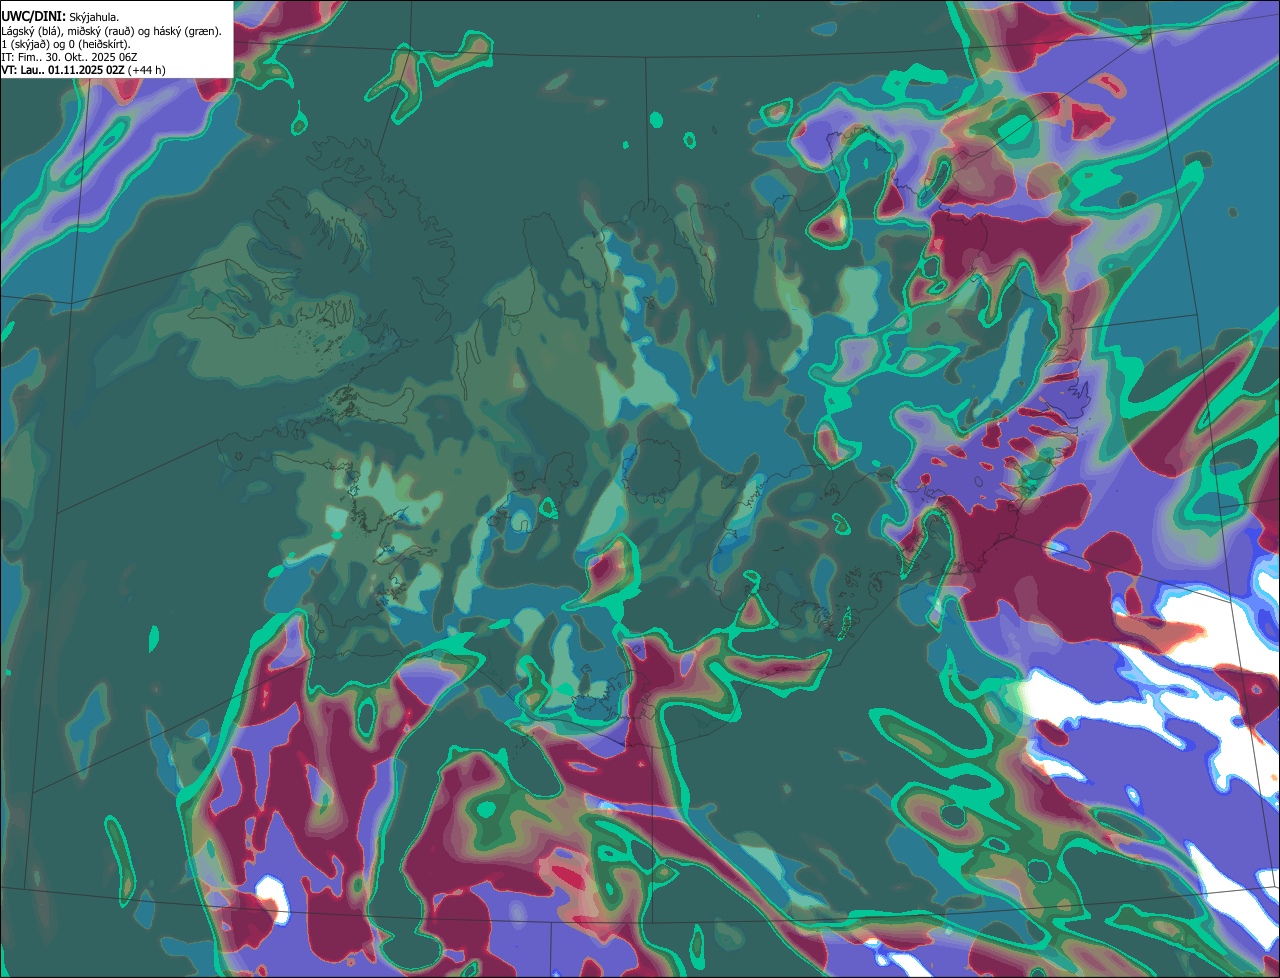Click the 'IT: Fim.. 30. Okt.. 2025 06Z' line
The height and width of the screenshot is (978, 1280).
coord(69,57)
